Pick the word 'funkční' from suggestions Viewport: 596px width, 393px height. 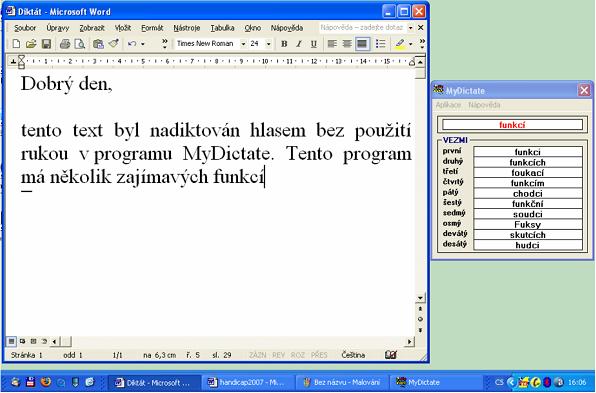pyautogui.click(x=528, y=204)
